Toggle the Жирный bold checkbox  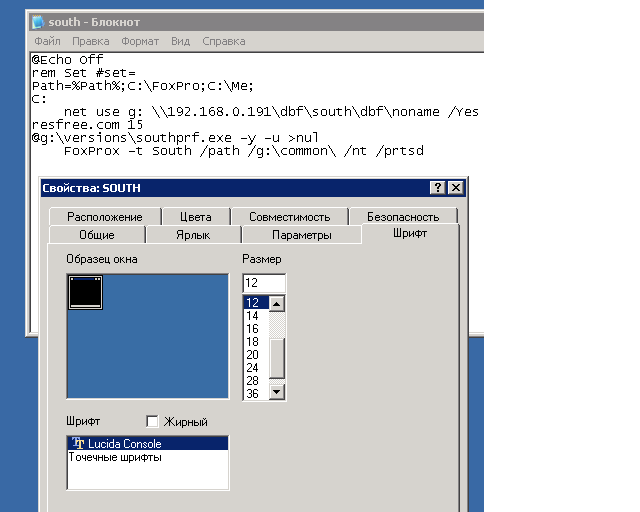pos(153,422)
